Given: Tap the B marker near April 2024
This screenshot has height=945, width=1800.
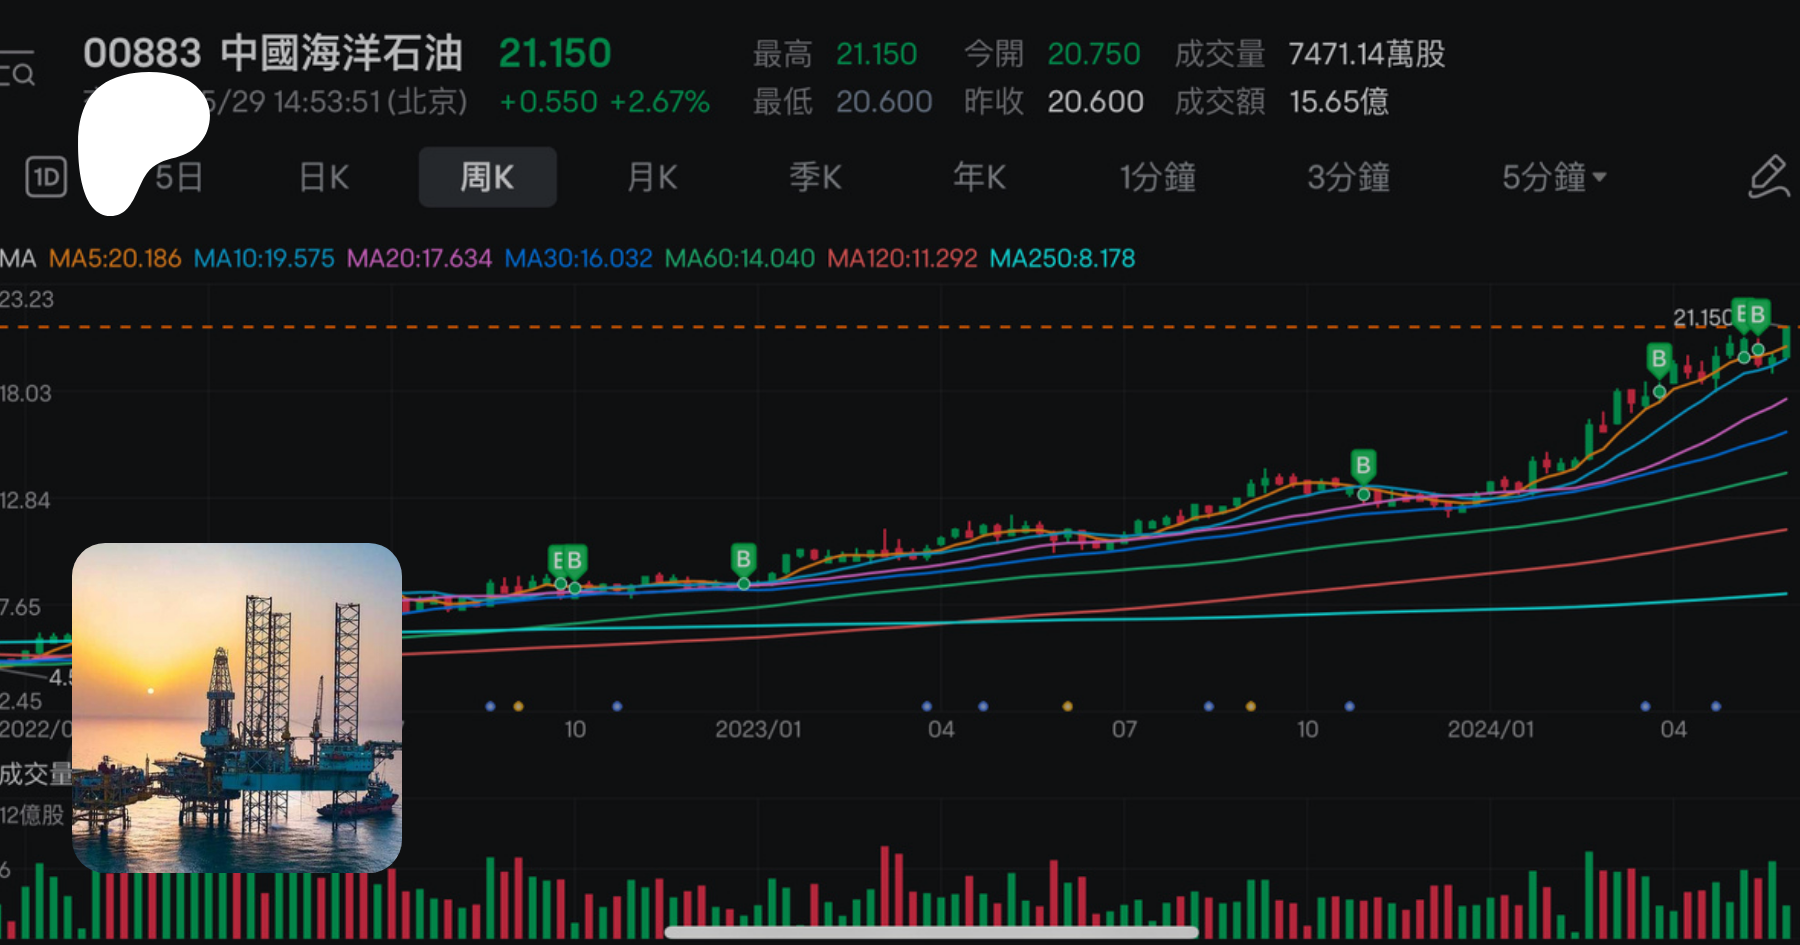Looking at the screenshot, I should (1658, 359).
